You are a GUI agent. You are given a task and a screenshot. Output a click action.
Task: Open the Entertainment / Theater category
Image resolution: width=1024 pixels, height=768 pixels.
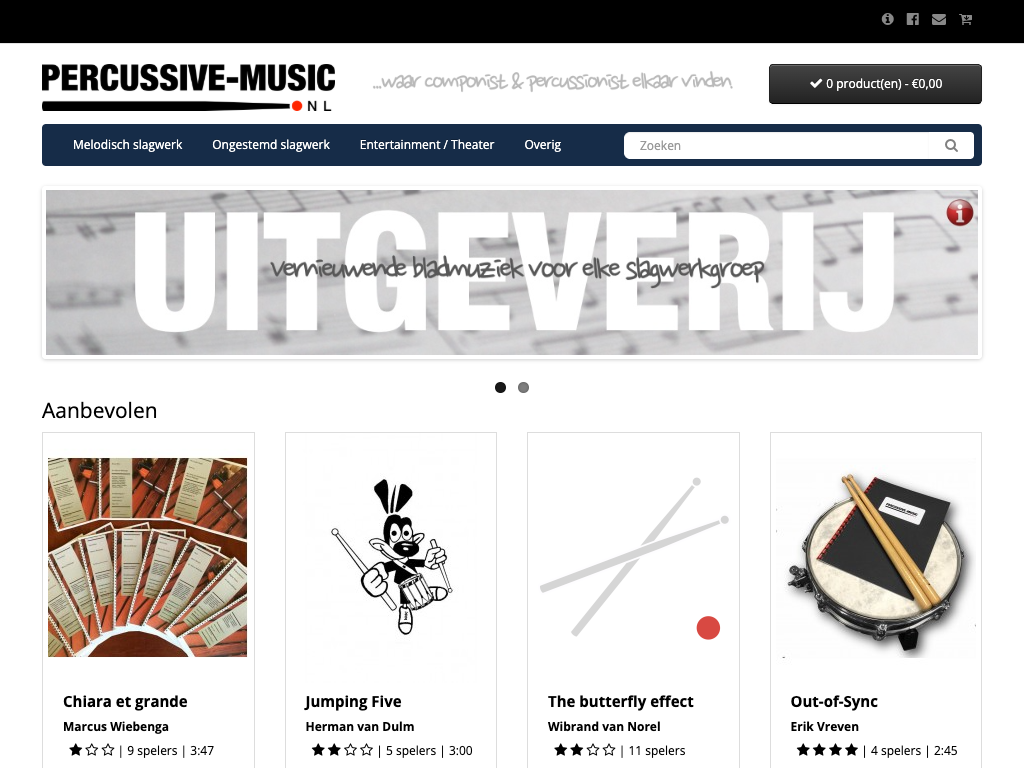tap(427, 145)
